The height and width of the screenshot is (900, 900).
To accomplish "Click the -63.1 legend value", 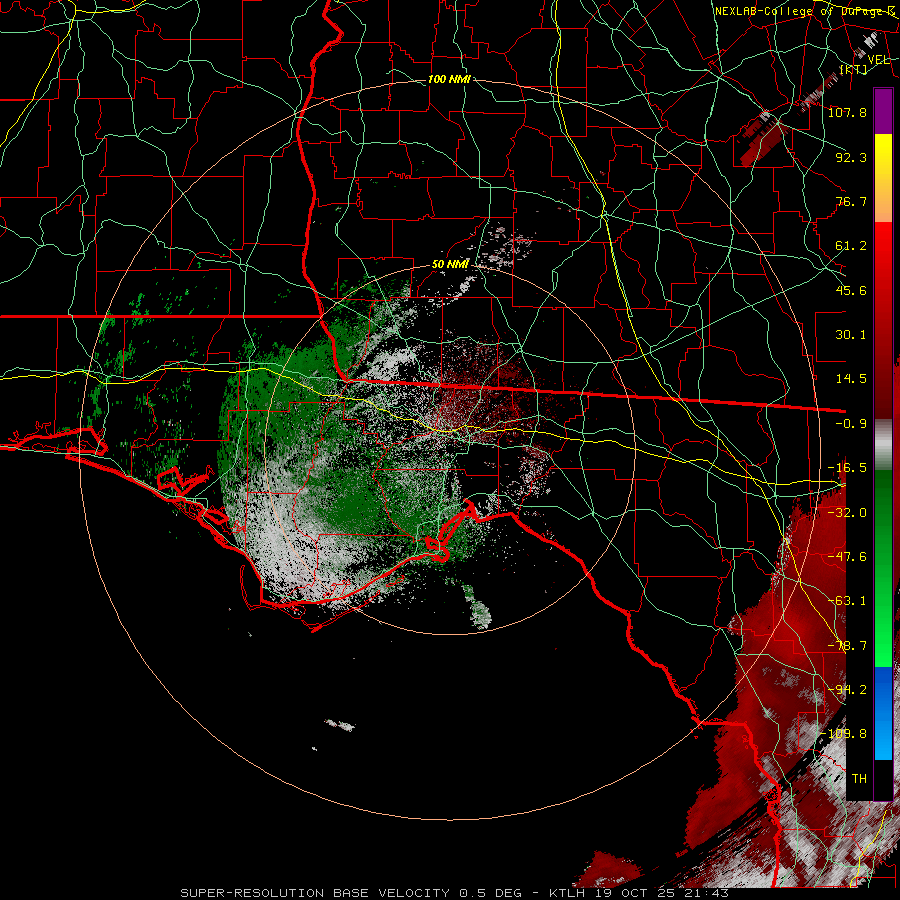I will point(847,601).
